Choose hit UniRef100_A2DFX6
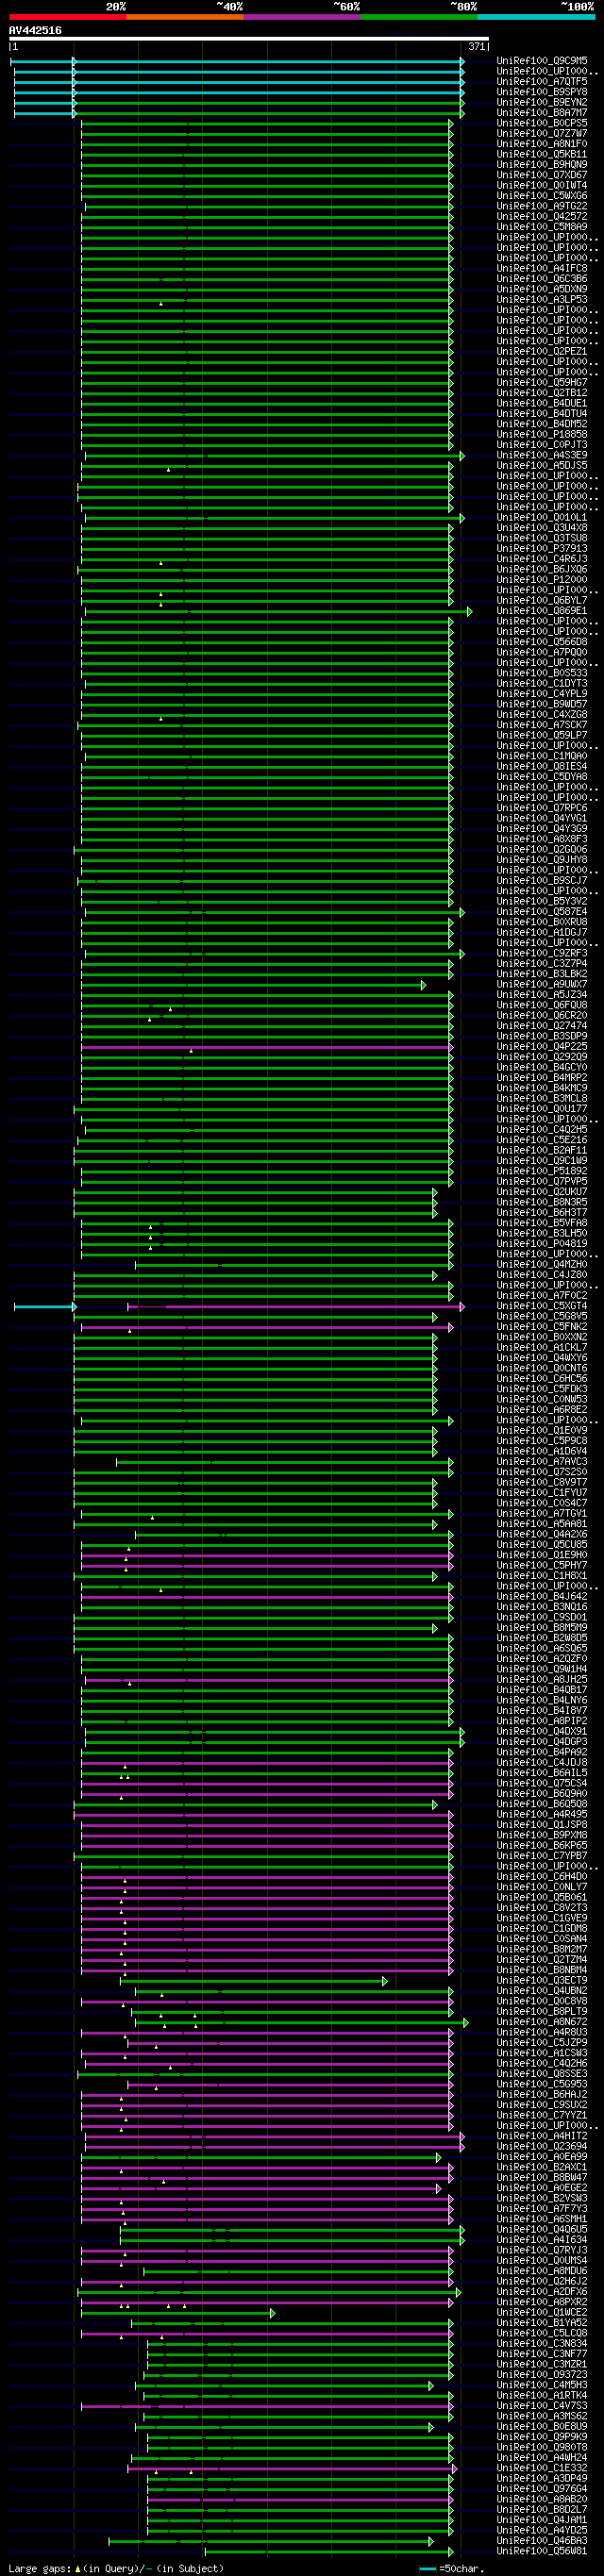This screenshot has height=2576, width=604. 542,2293
